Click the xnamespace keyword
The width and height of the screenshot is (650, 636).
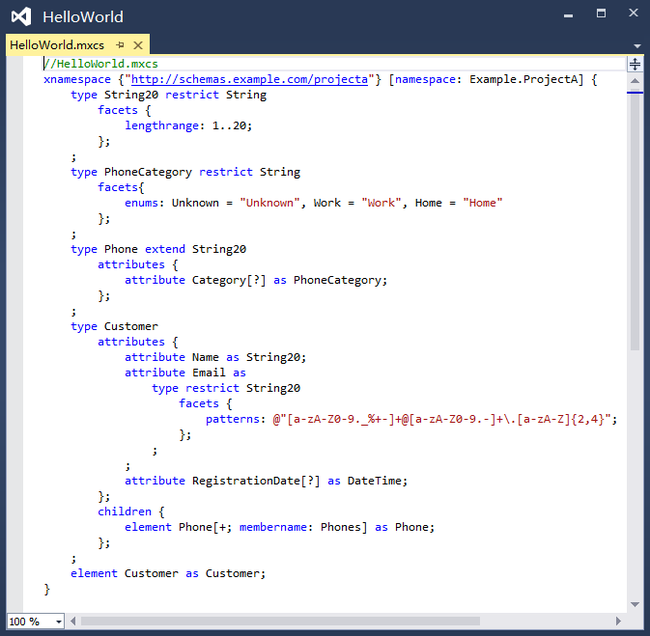point(77,79)
